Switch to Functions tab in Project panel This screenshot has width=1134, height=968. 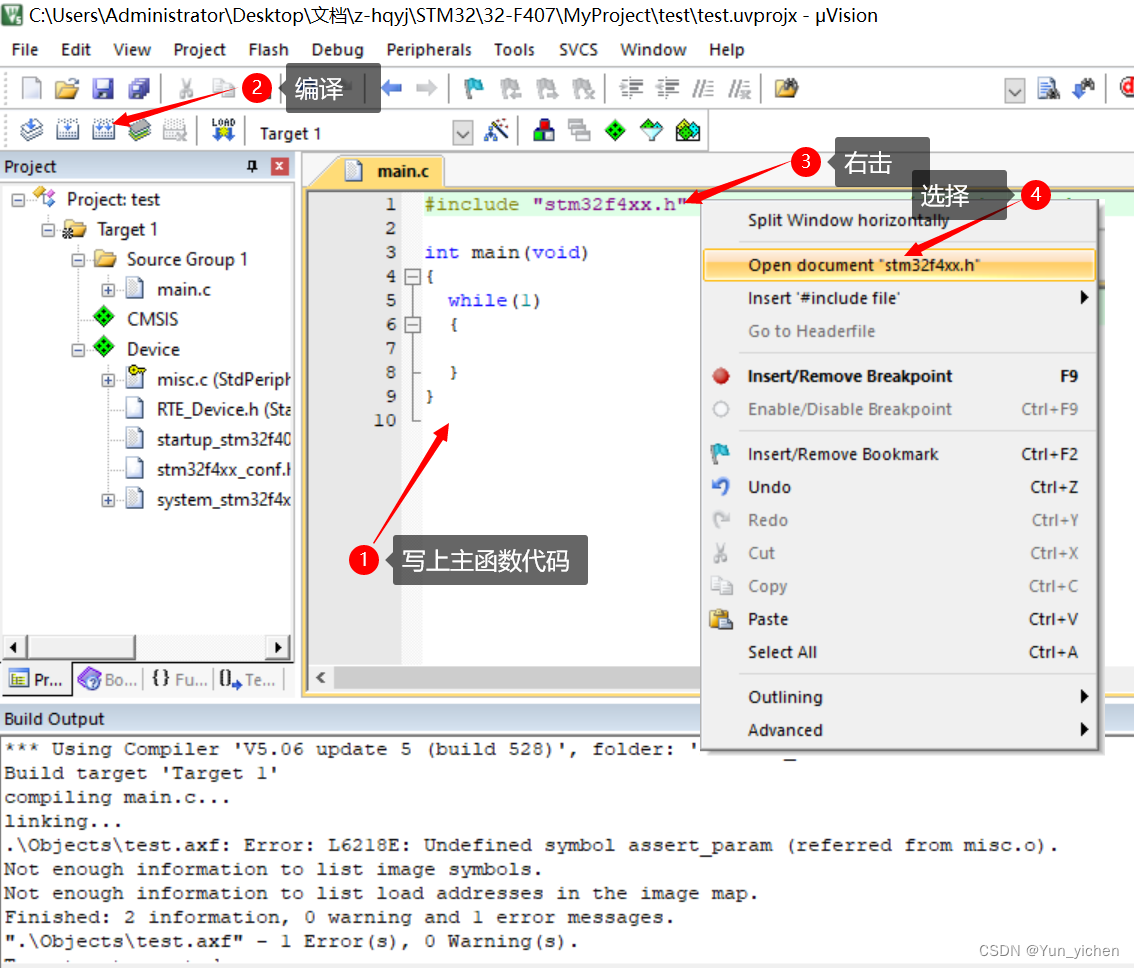coord(179,679)
